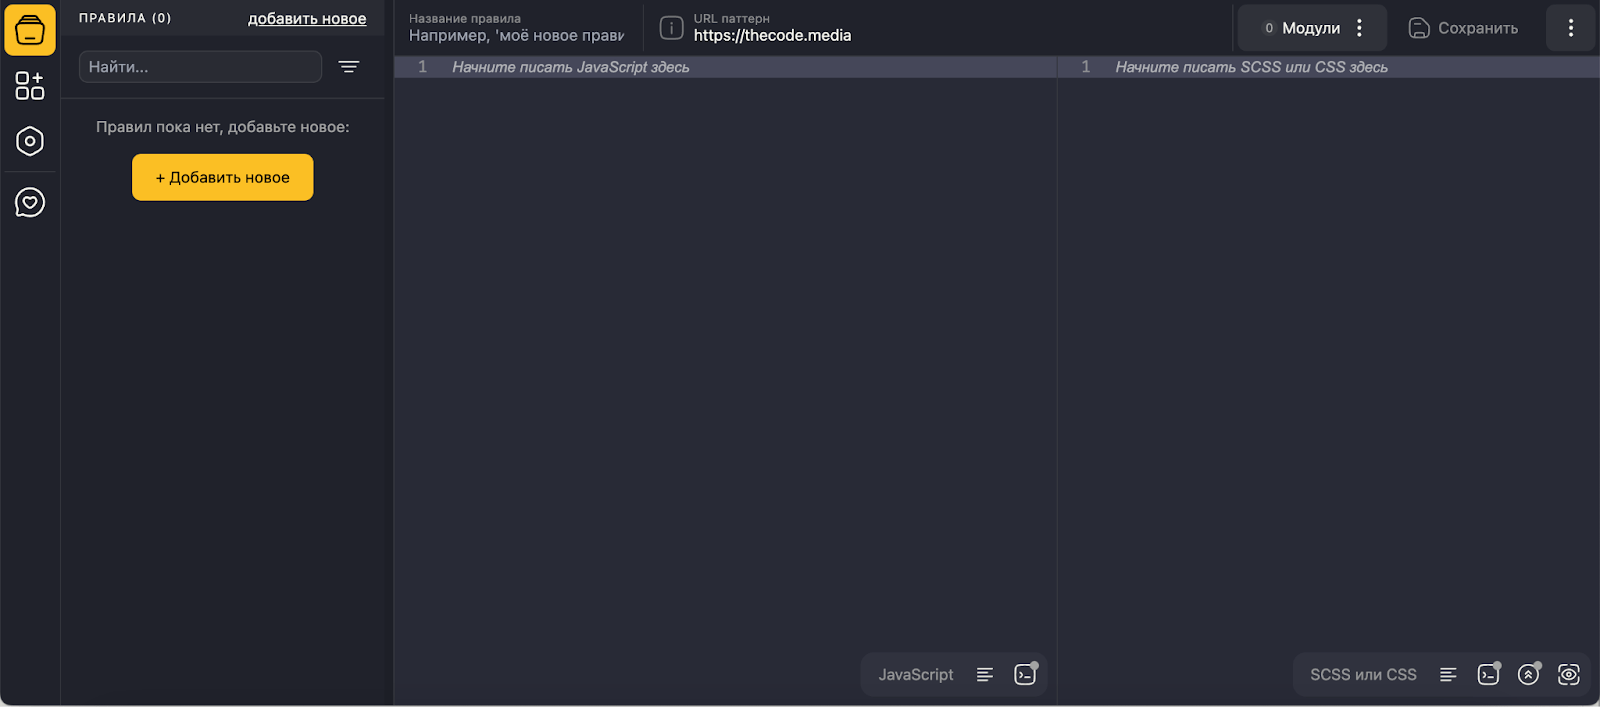Viewport: 1600px width, 707px height.
Task: Focus the Найти search field
Action: coord(200,67)
